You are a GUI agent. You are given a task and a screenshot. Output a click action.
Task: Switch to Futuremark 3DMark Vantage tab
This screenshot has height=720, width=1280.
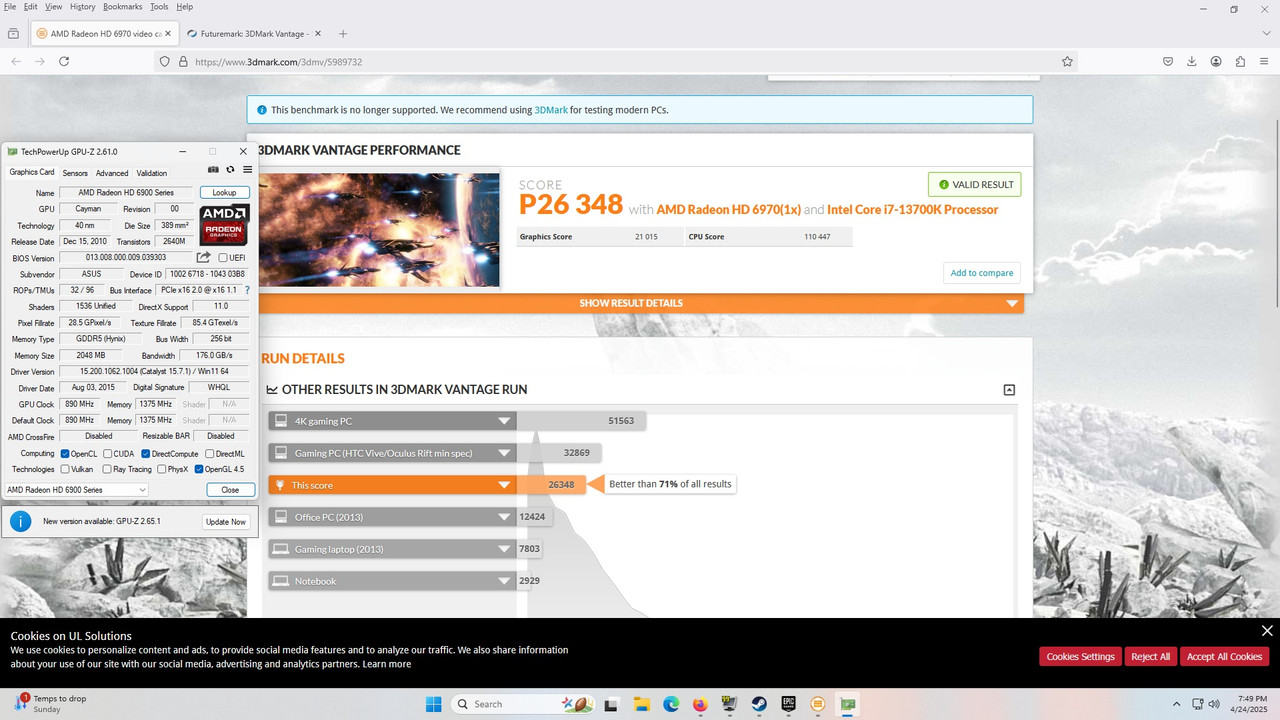[252, 33]
